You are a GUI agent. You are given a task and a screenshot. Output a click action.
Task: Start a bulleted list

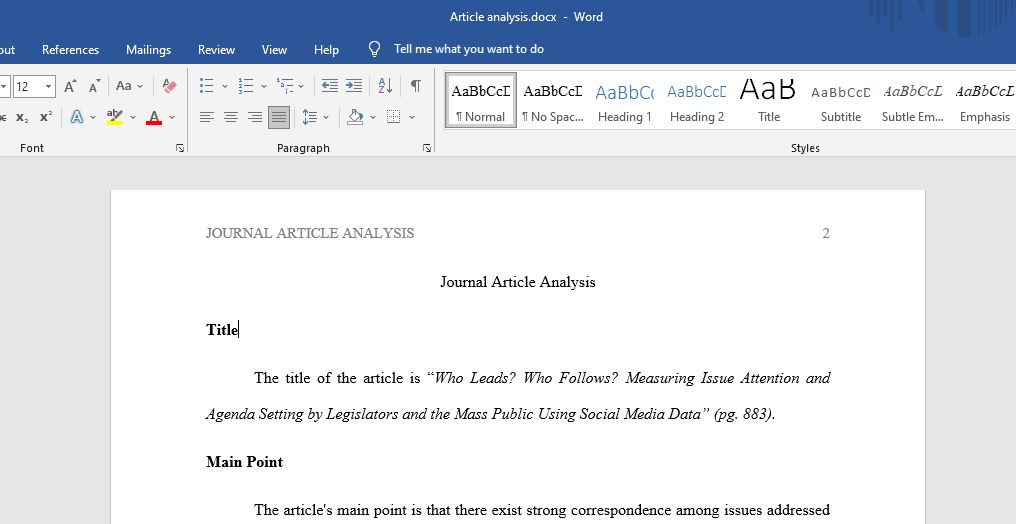point(207,85)
